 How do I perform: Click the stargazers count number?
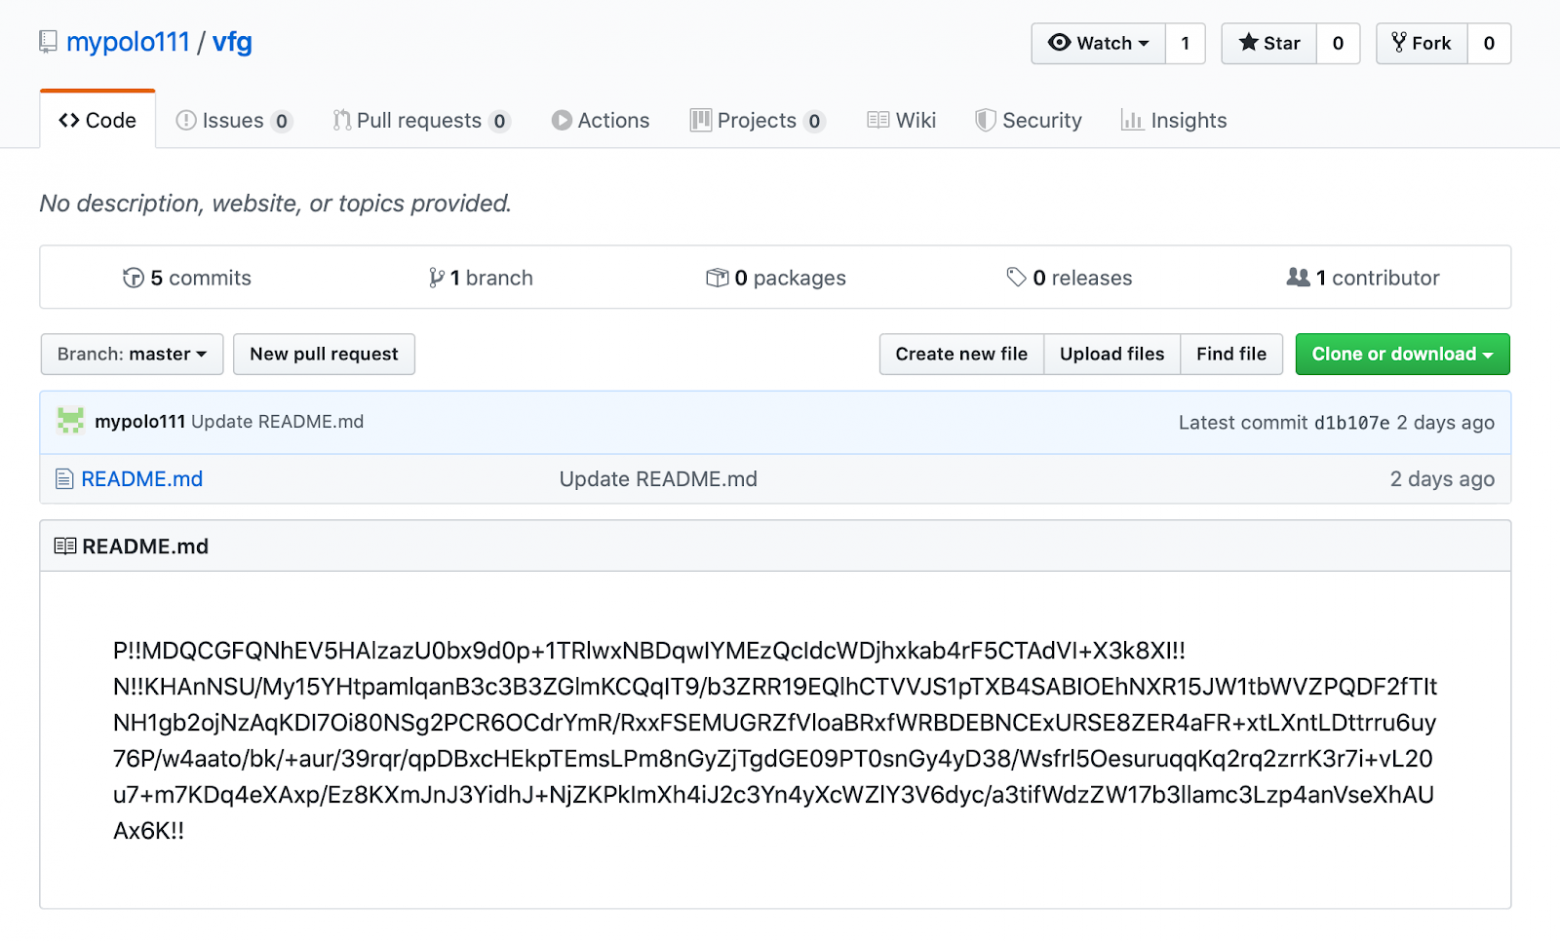pos(1338,43)
